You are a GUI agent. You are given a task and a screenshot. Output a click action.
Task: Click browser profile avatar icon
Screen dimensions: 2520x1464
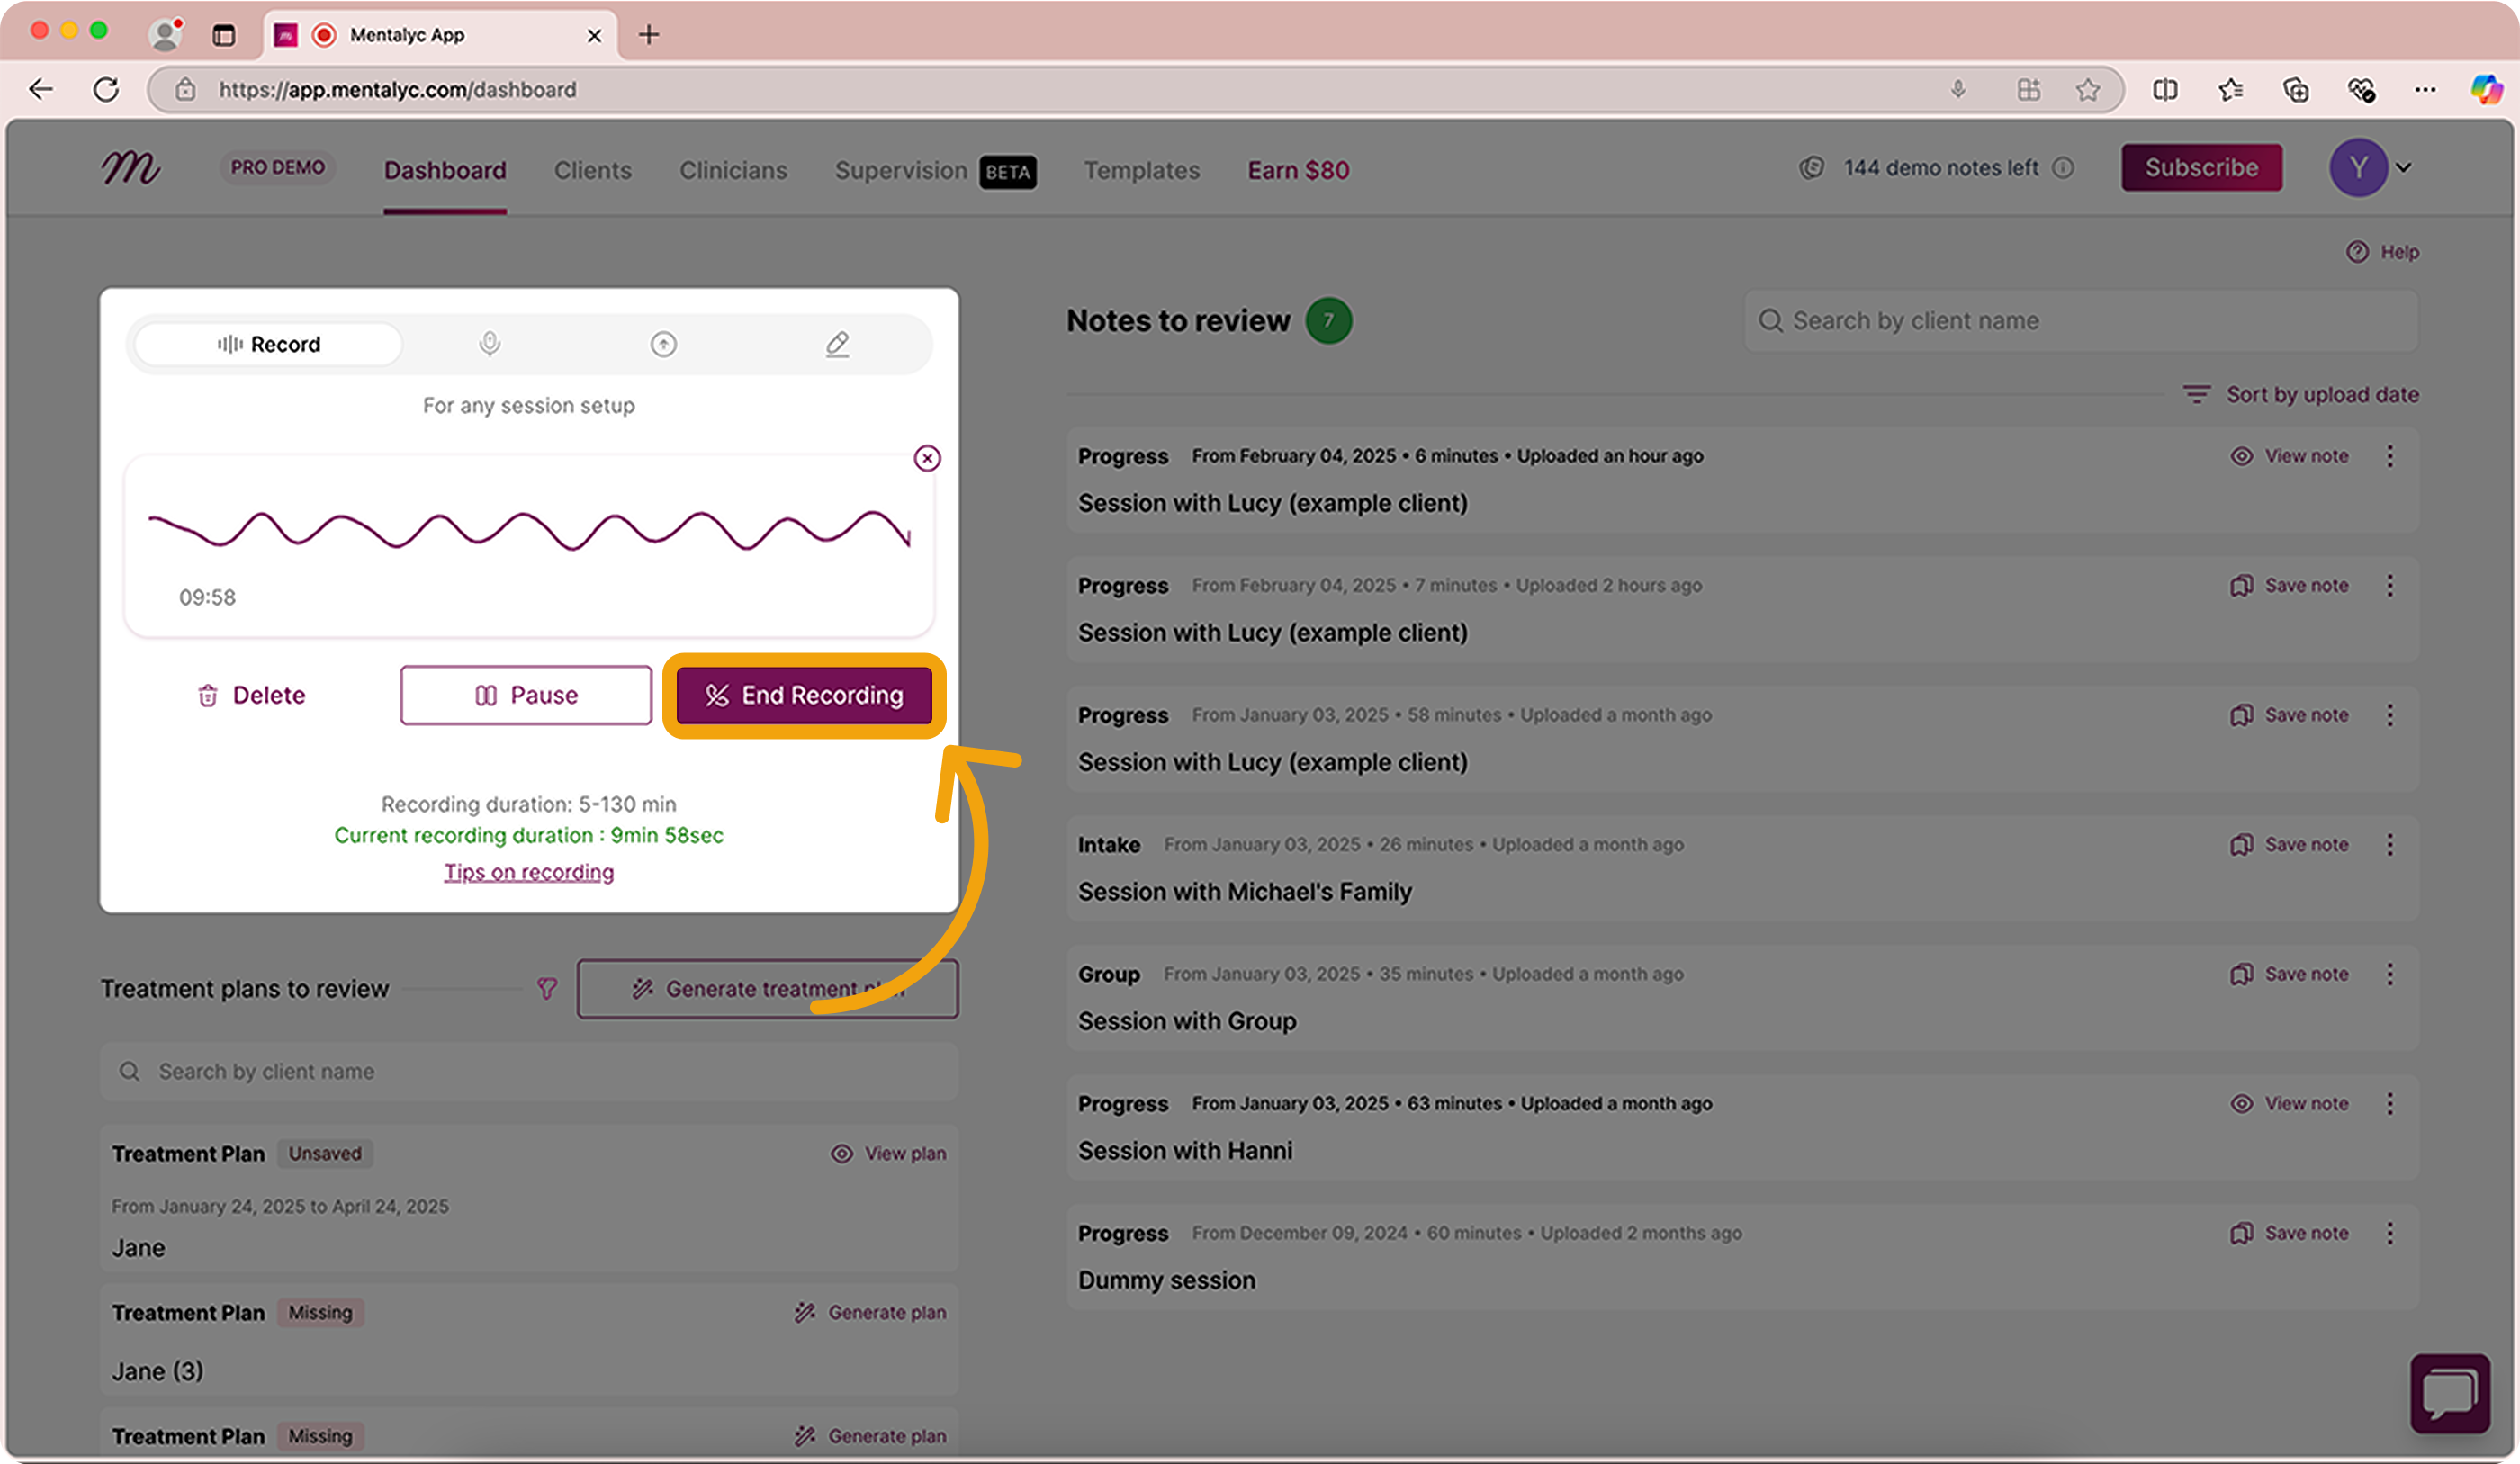[165, 35]
